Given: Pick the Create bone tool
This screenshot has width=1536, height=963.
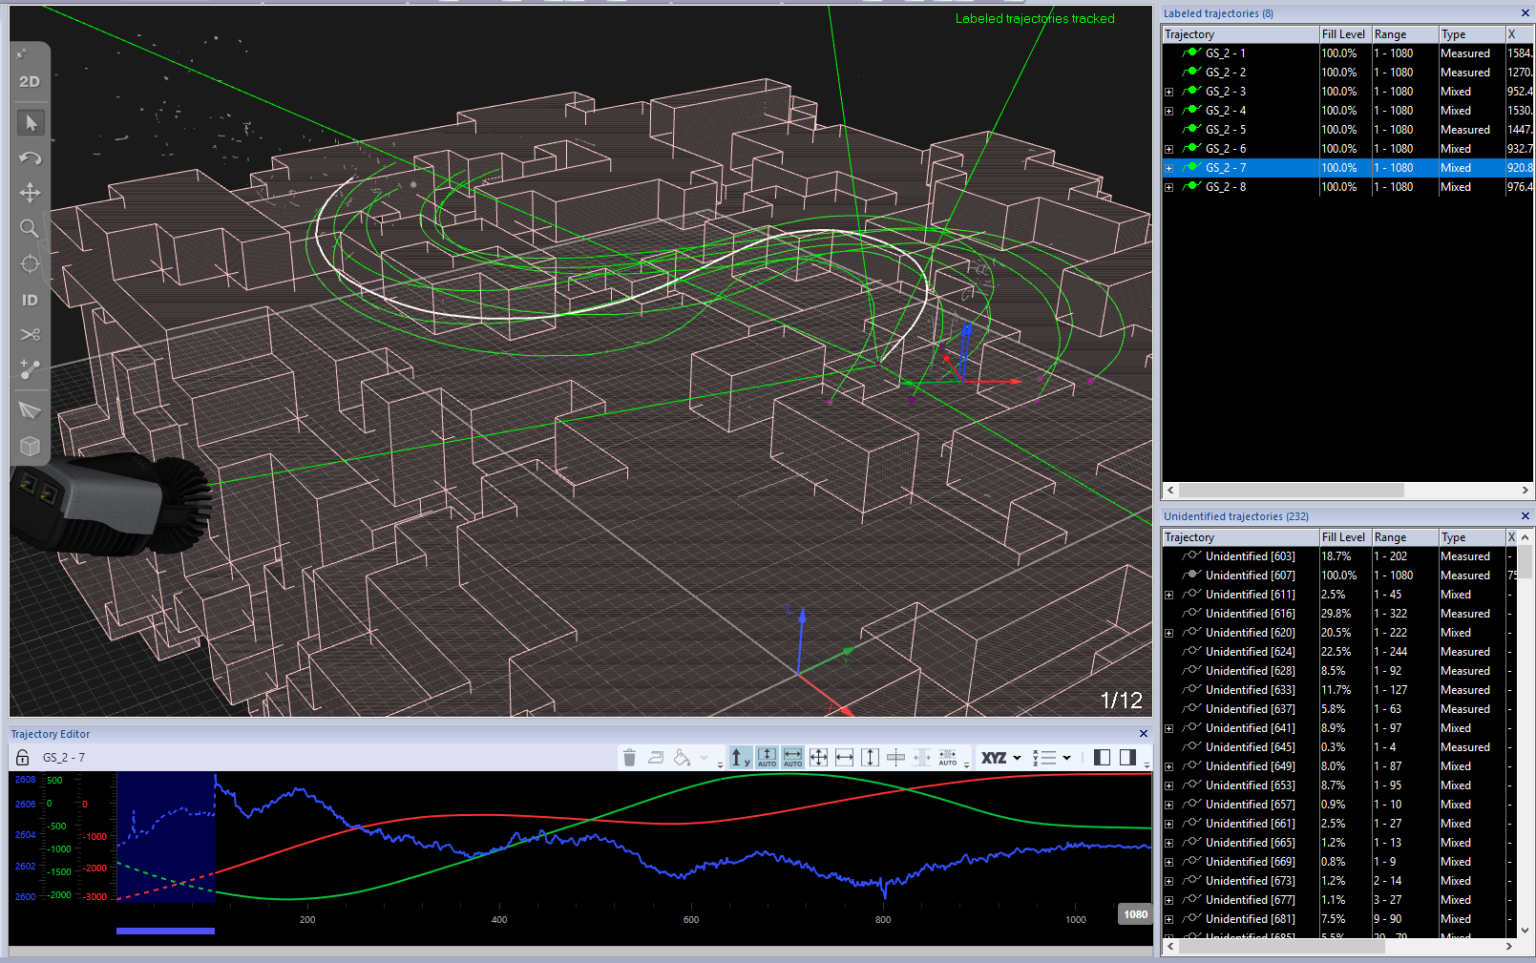Looking at the screenshot, I should click(x=30, y=371).
